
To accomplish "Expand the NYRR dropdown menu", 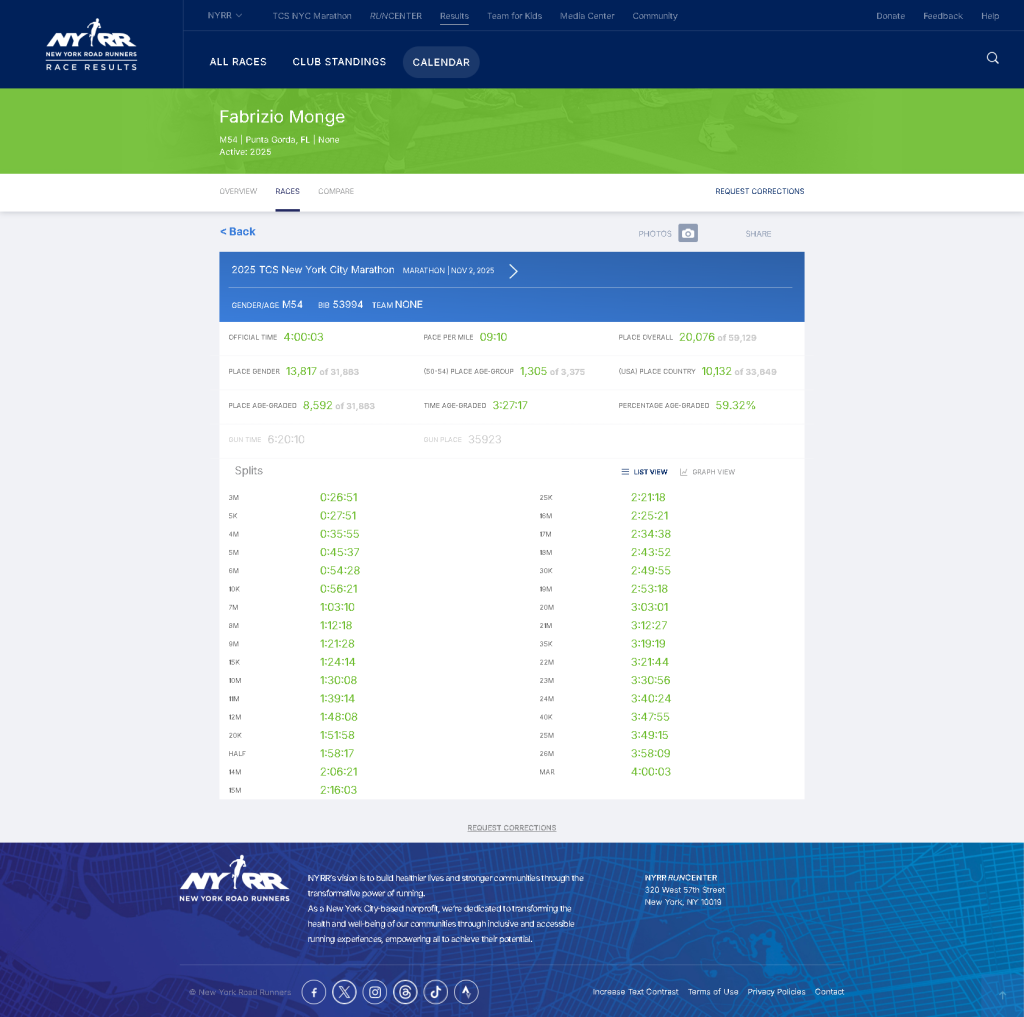I will [224, 16].
